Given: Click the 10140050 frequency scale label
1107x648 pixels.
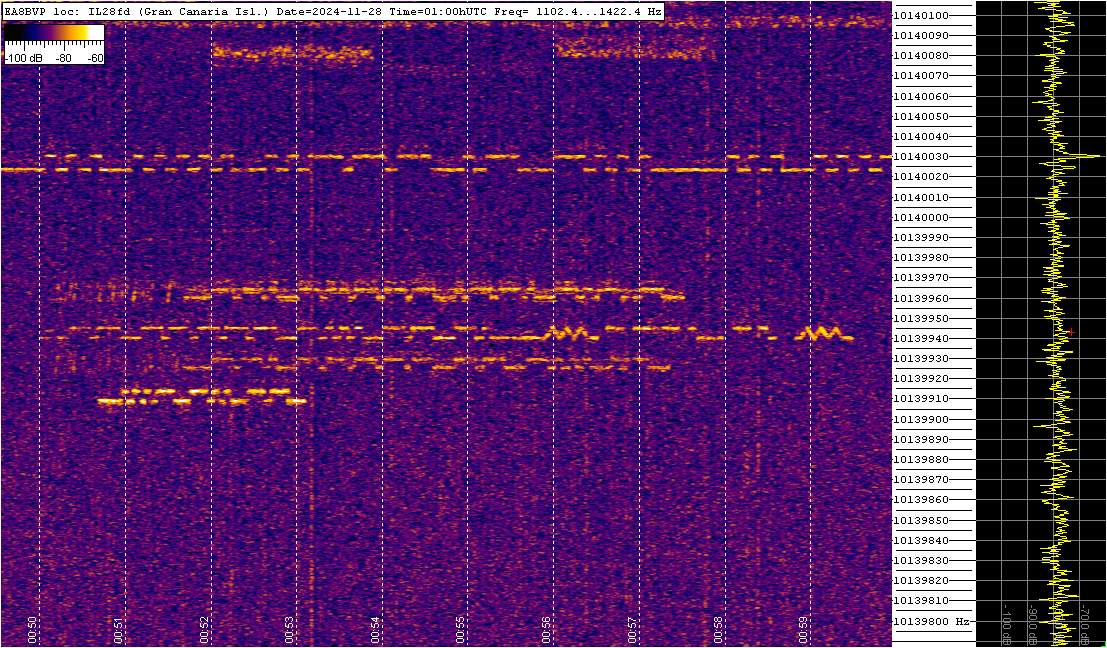Looking at the screenshot, I should tap(921, 116).
